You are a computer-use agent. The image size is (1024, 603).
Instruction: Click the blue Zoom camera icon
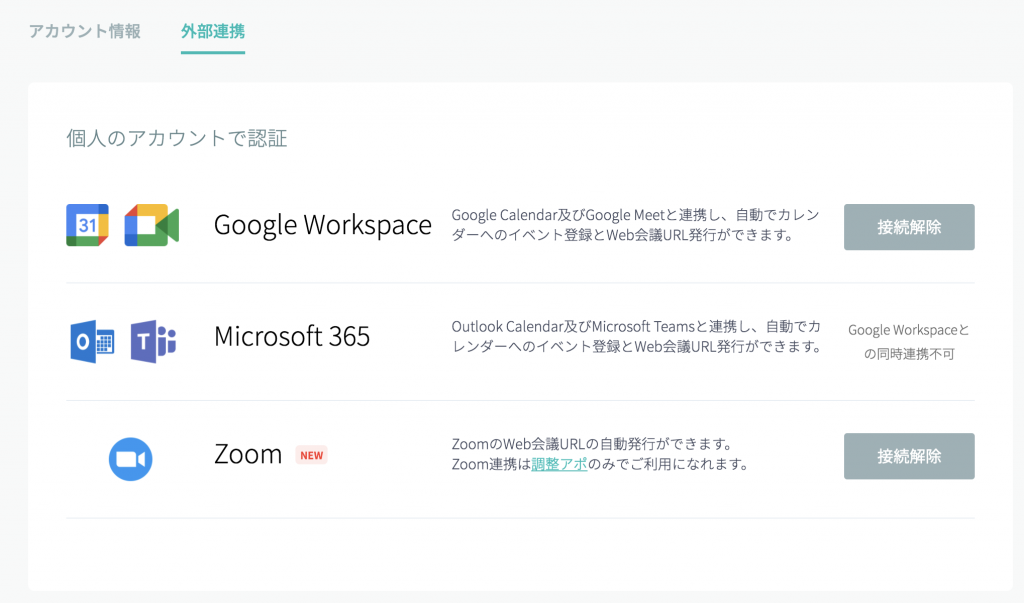tap(130, 459)
